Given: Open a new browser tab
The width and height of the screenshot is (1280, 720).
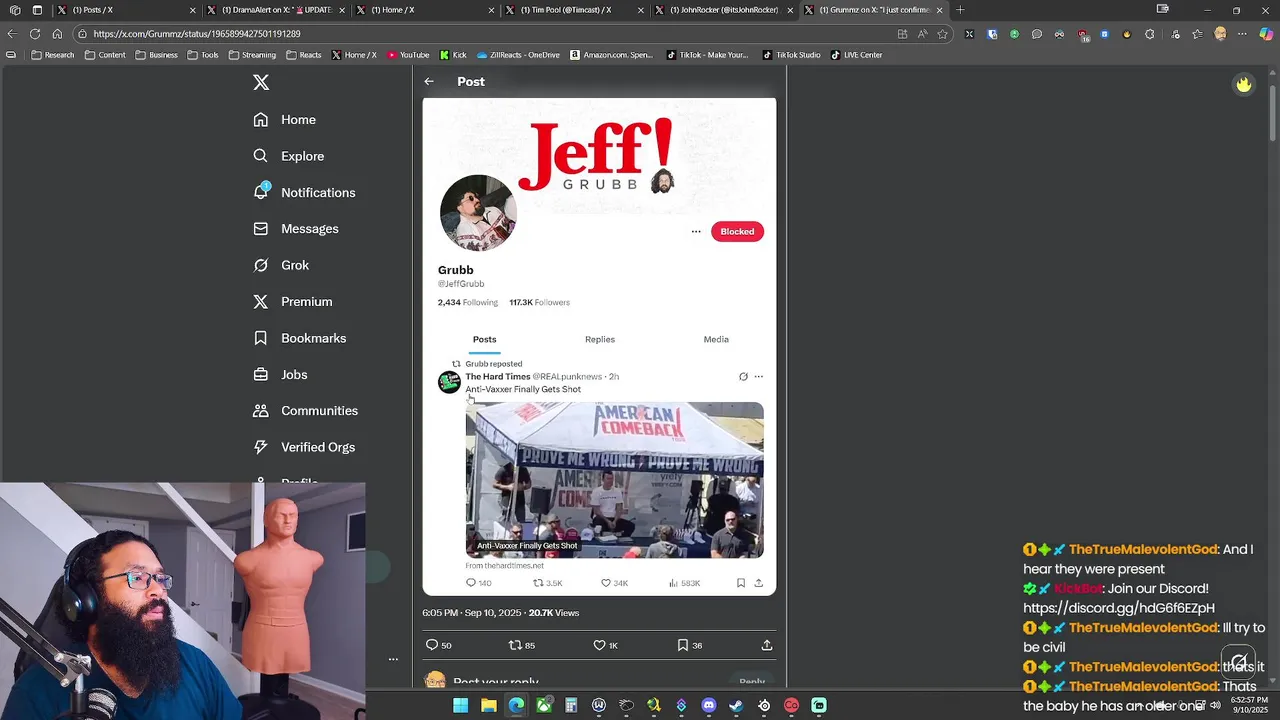Looking at the screenshot, I should pyautogui.click(x=960, y=10).
